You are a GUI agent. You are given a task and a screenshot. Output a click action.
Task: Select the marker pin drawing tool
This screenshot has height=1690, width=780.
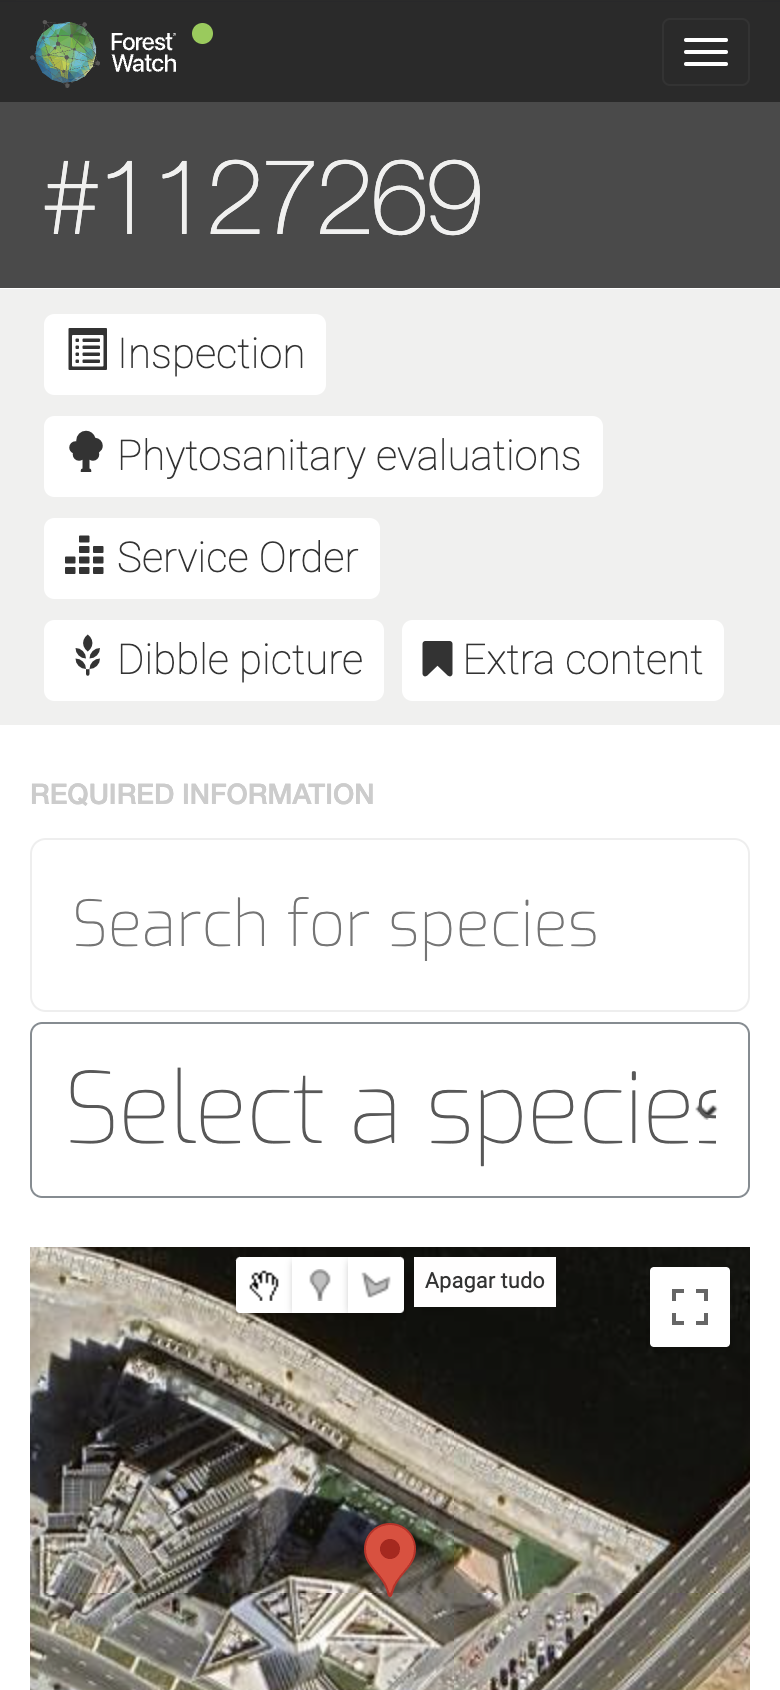click(320, 1285)
